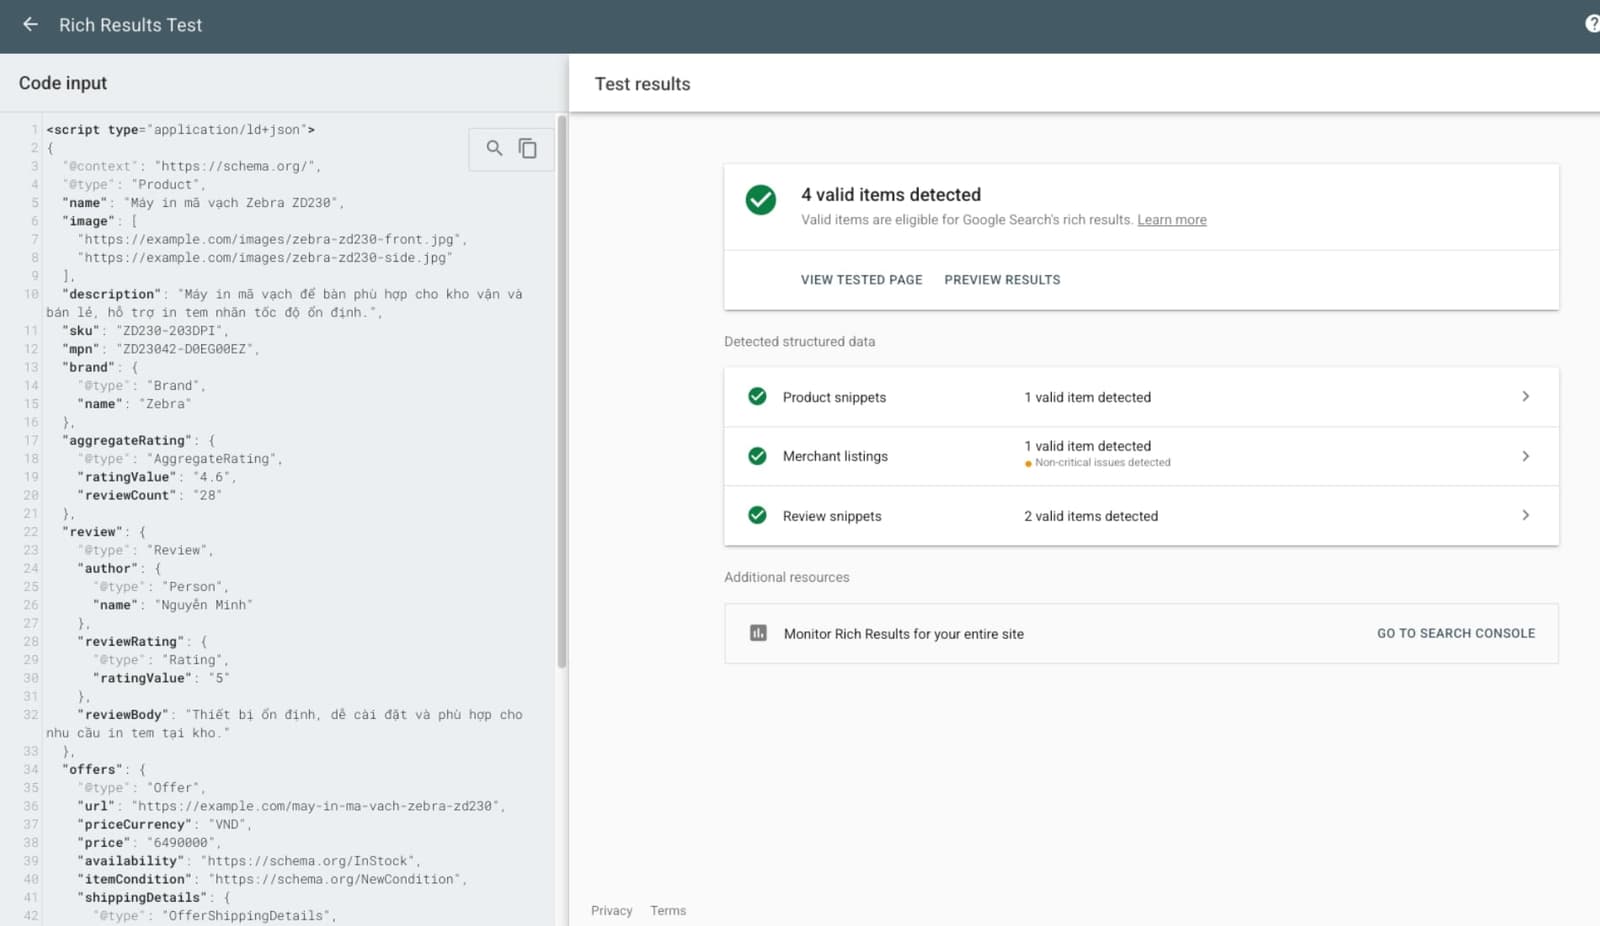Click the Review snippets green check icon

(x=757, y=515)
